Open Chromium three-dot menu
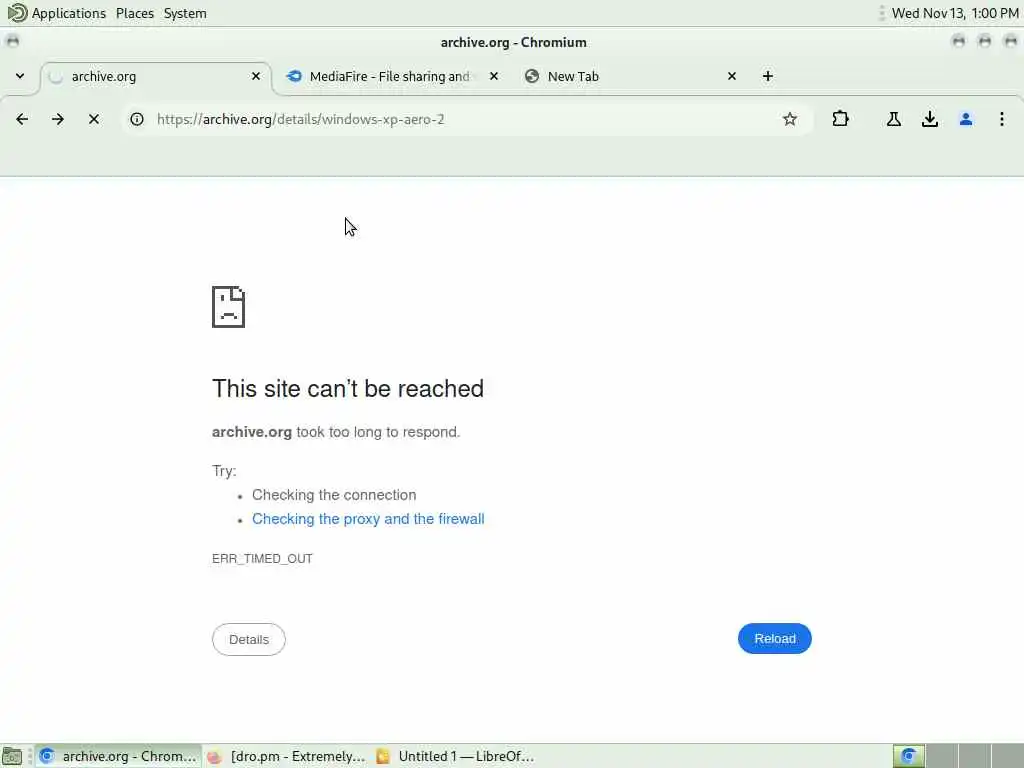 (1002, 119)
